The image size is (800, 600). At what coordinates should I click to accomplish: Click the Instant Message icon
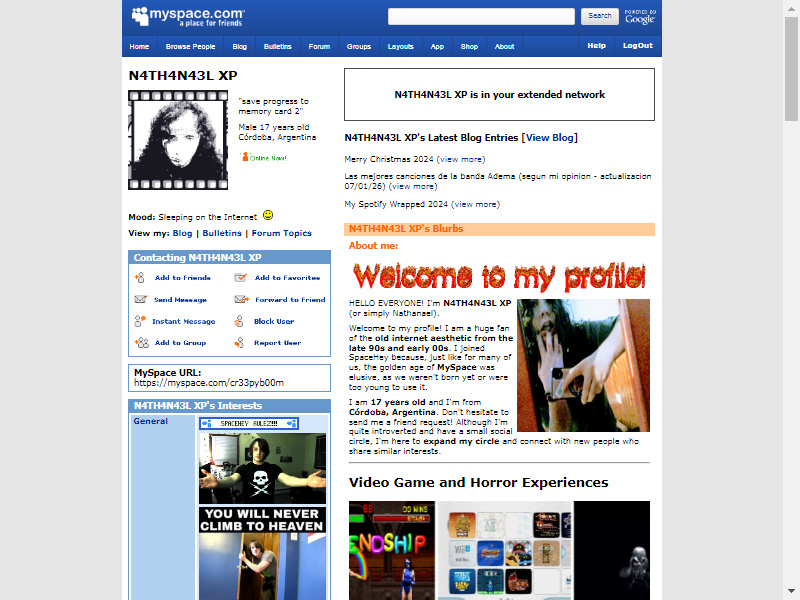tap(139, 321)
